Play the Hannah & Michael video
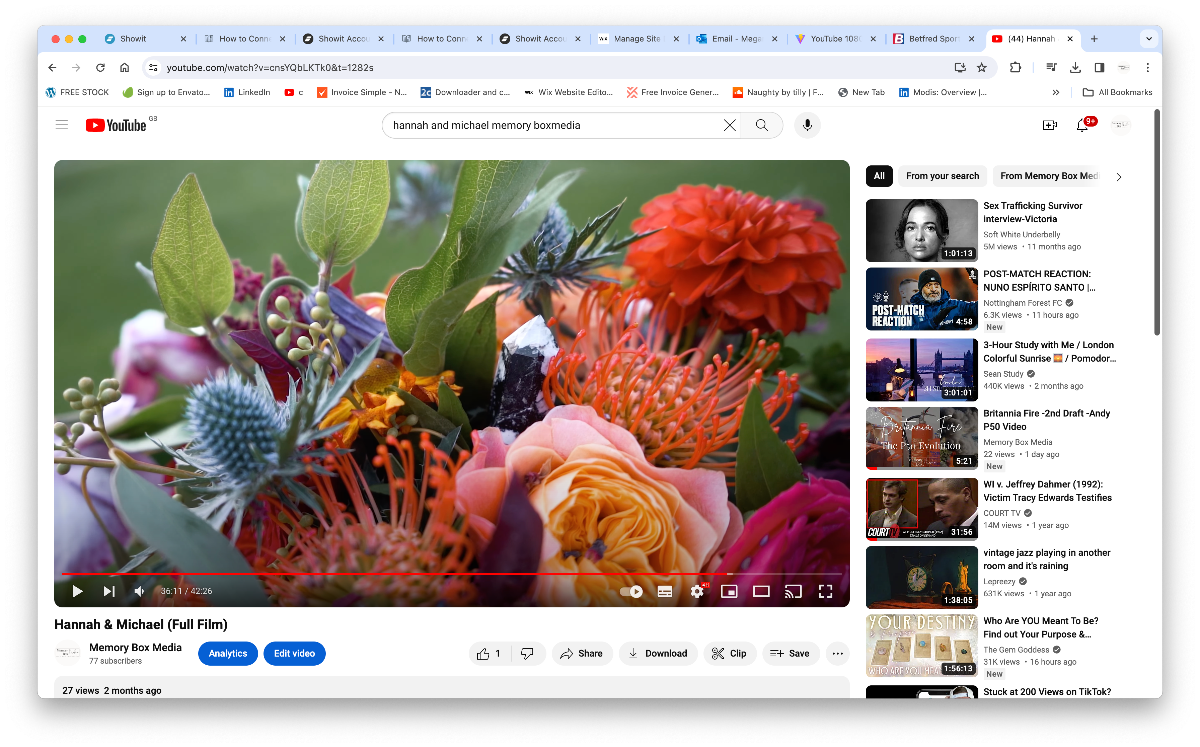 [77, 591]
